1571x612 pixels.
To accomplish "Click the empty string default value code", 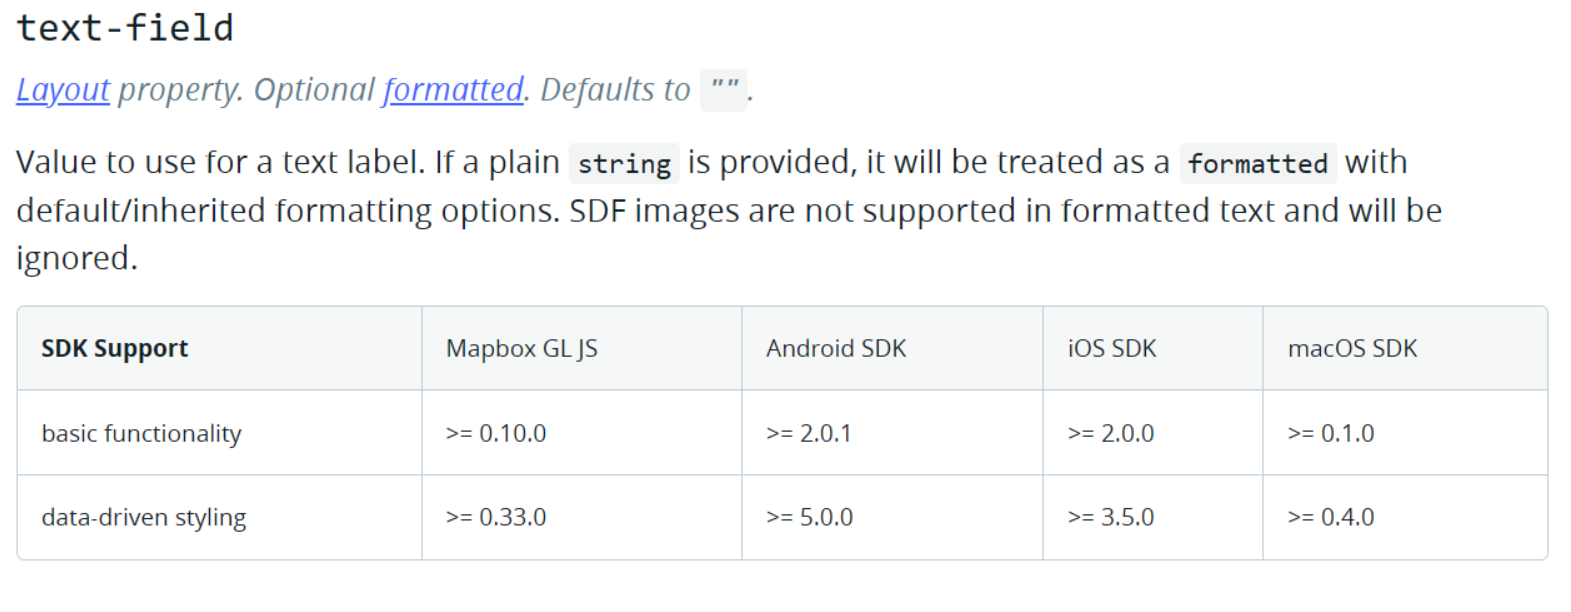I will [724, 90].
